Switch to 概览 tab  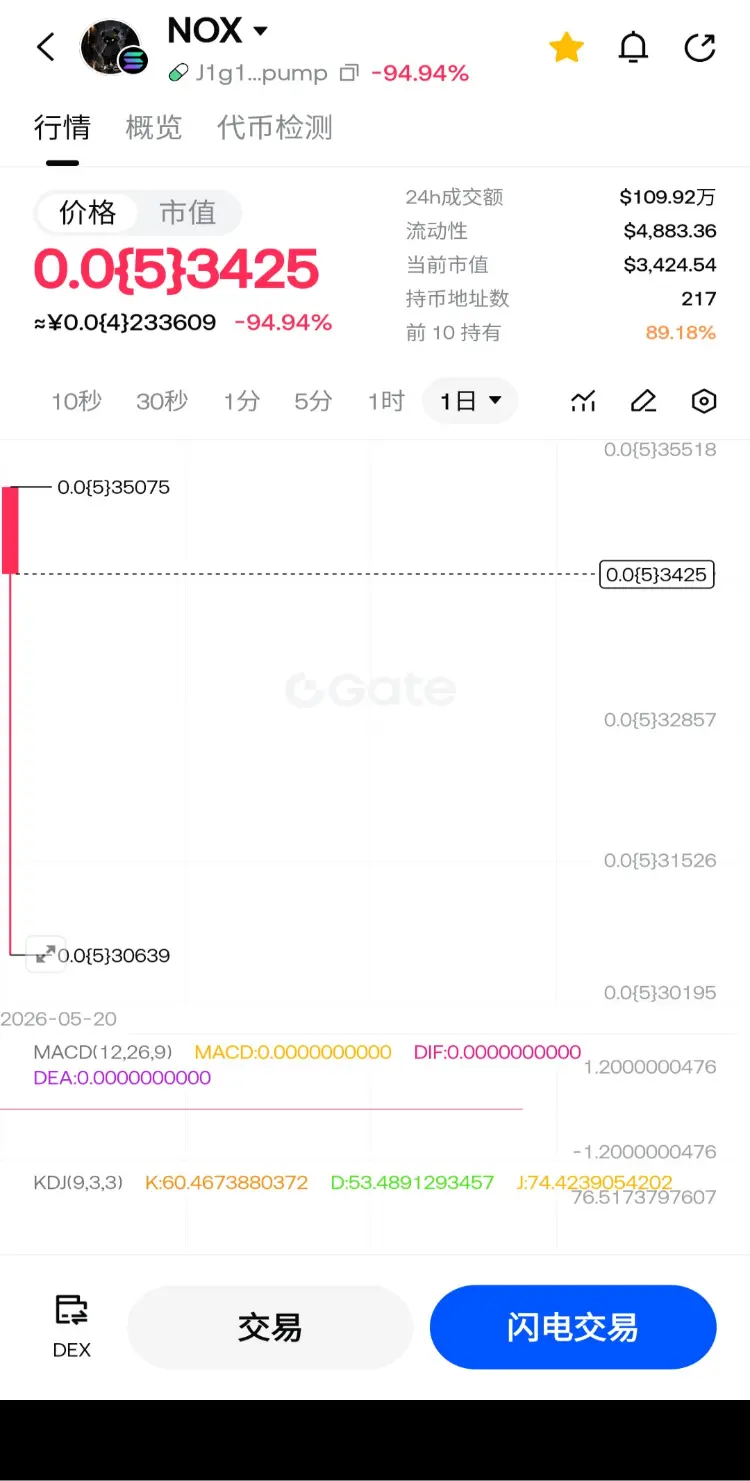coord(154,128)
